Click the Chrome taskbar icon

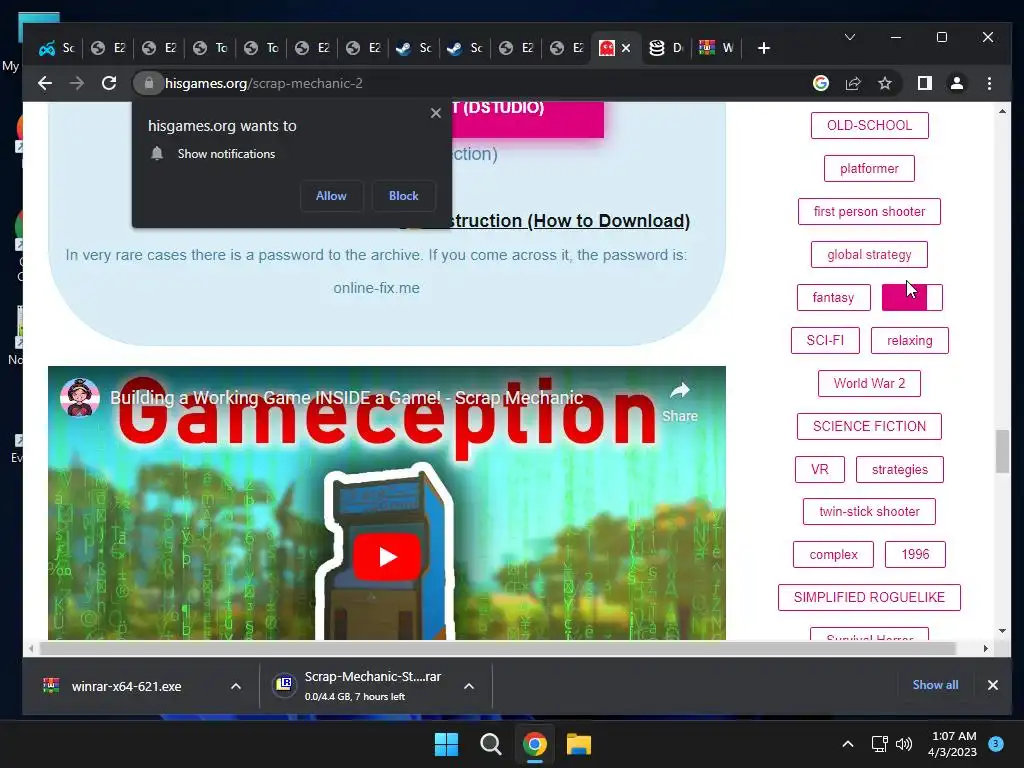(x=534, y=744)
